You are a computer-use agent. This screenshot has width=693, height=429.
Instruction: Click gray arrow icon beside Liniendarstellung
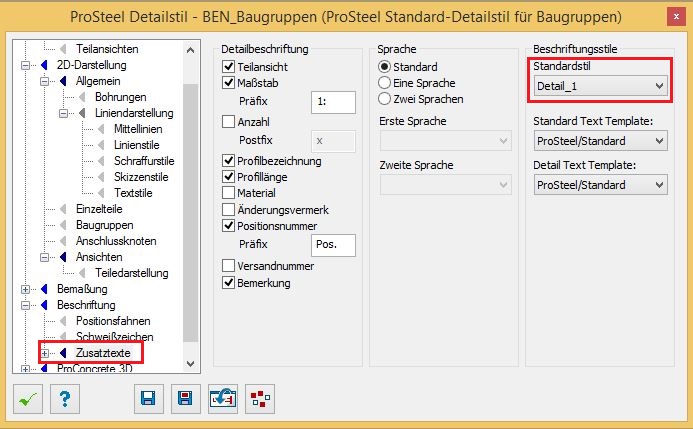click(x=82, y=113)
